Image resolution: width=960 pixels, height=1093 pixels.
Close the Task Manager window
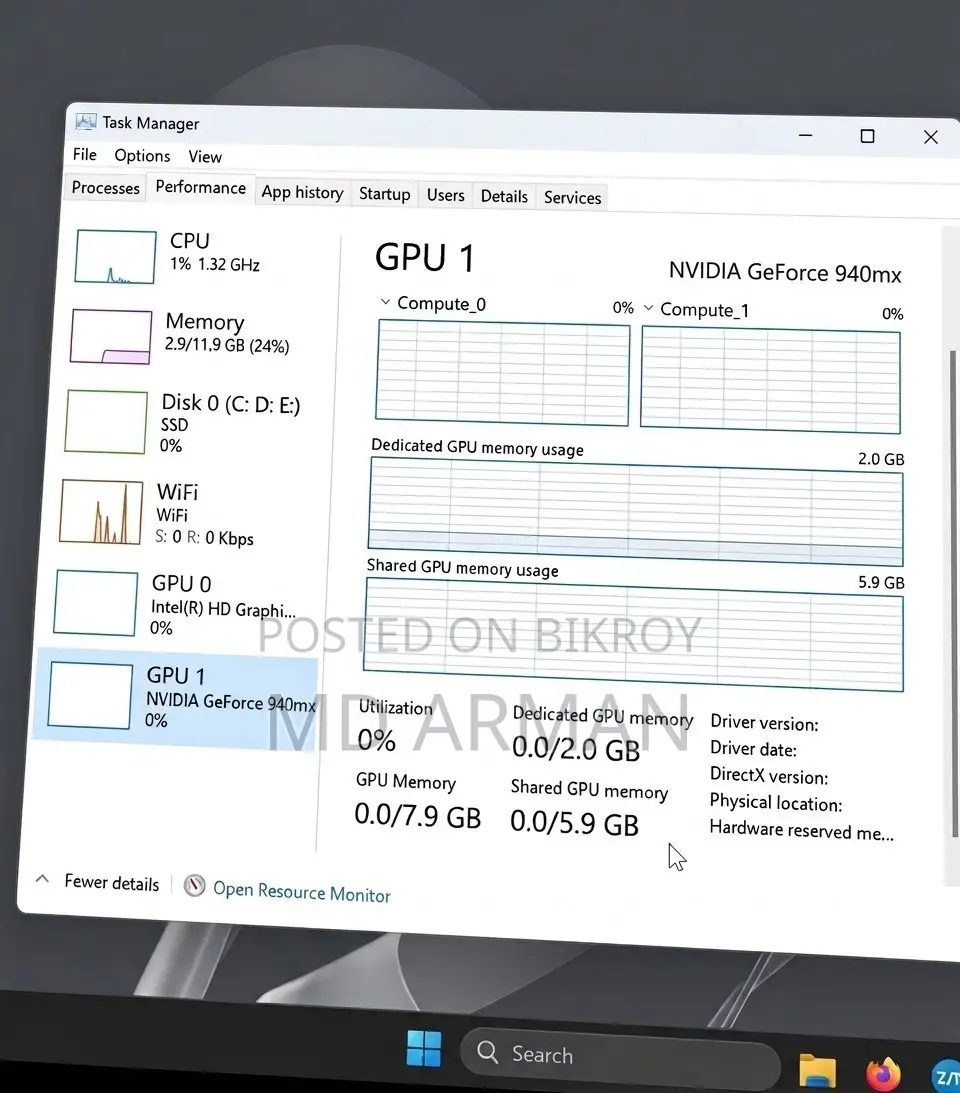[931, 137]
